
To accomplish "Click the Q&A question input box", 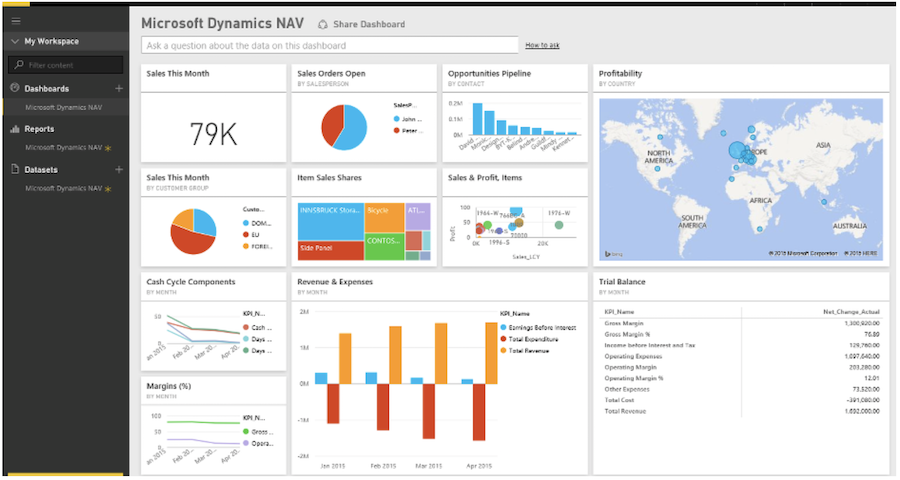I will coord(329,45).
